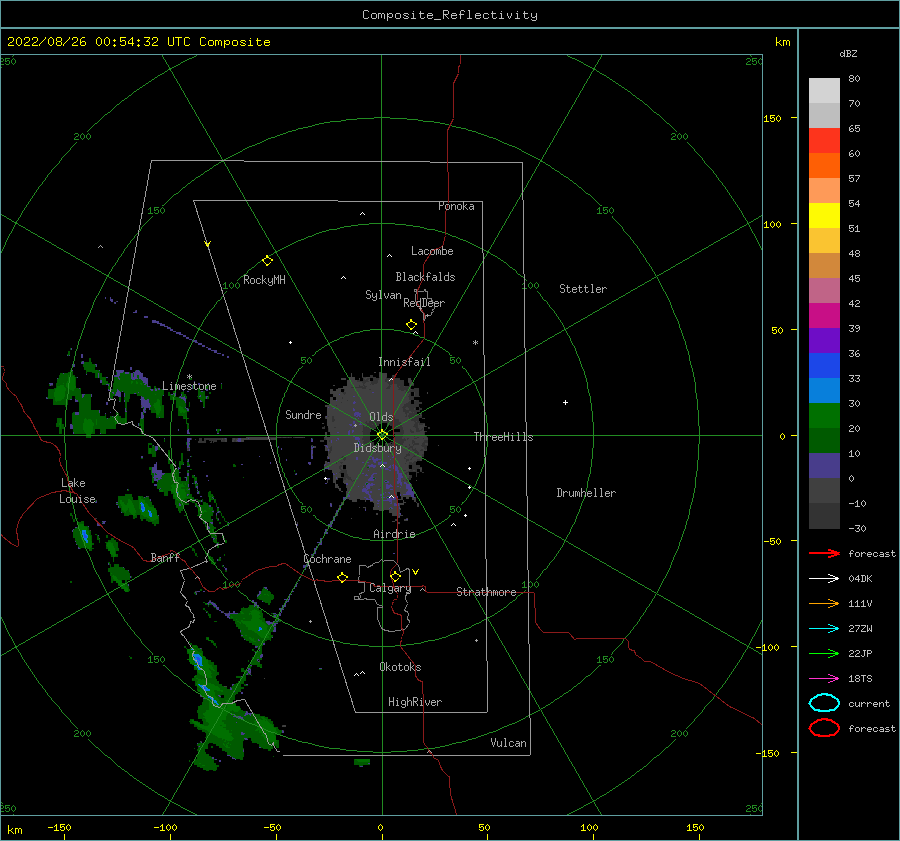Select the bright green 30 dBZ swatch
The height and width of the screenshot is (841, 900).
click(824, 416)
